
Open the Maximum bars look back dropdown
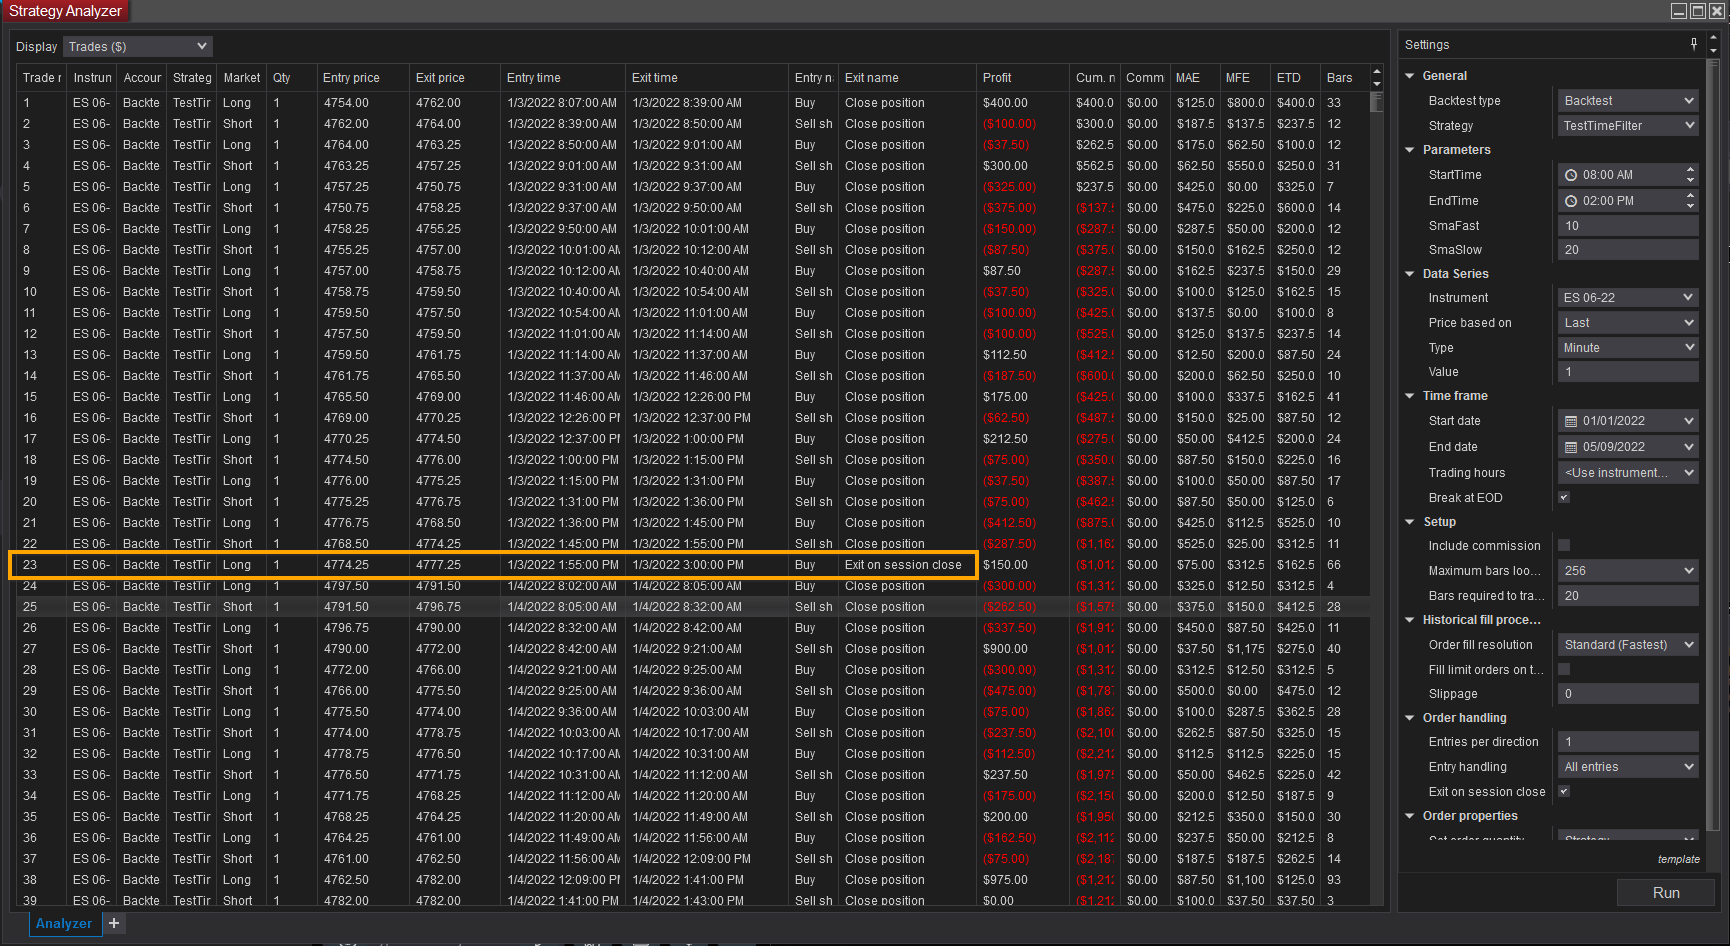[x=1628, y=571]
